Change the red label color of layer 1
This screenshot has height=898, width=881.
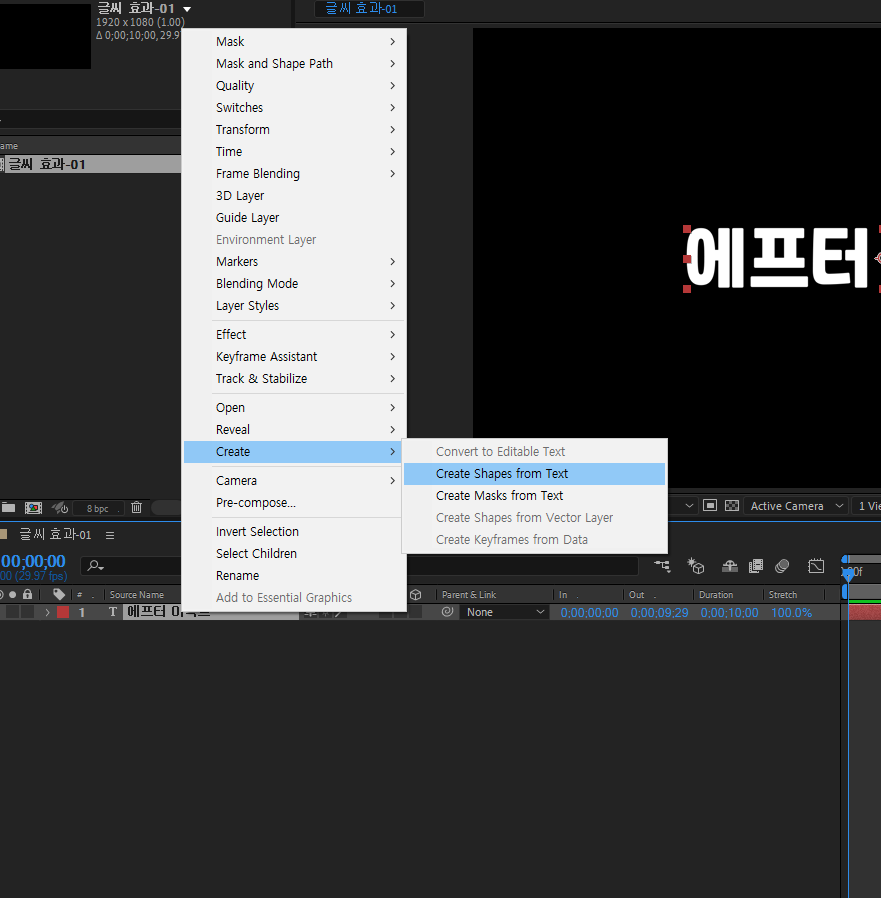(63, 612)
